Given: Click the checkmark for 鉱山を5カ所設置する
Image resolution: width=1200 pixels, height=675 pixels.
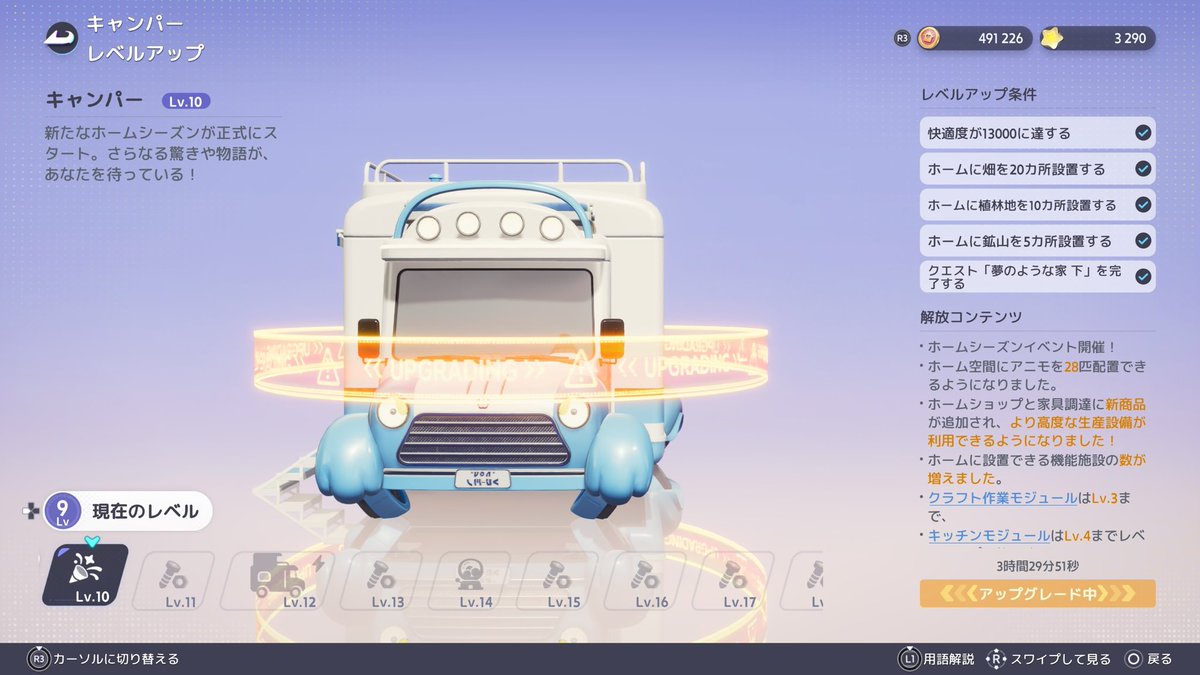Looking at the screenshot, I should 1143,241.
